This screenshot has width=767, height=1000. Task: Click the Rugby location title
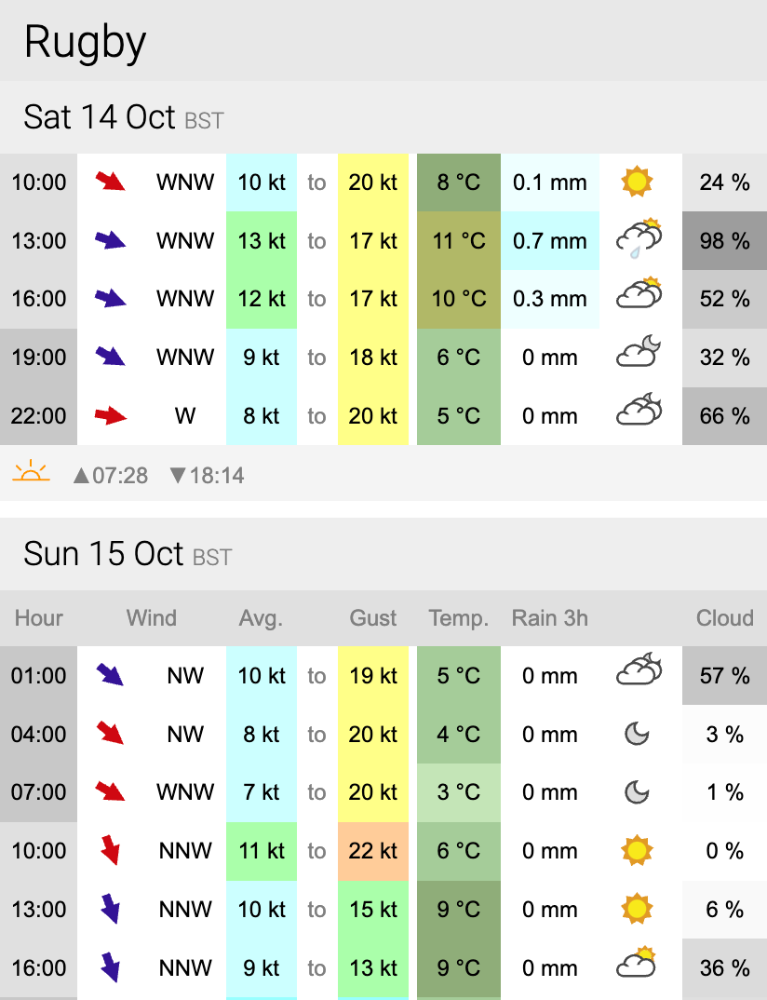point(85,43)
